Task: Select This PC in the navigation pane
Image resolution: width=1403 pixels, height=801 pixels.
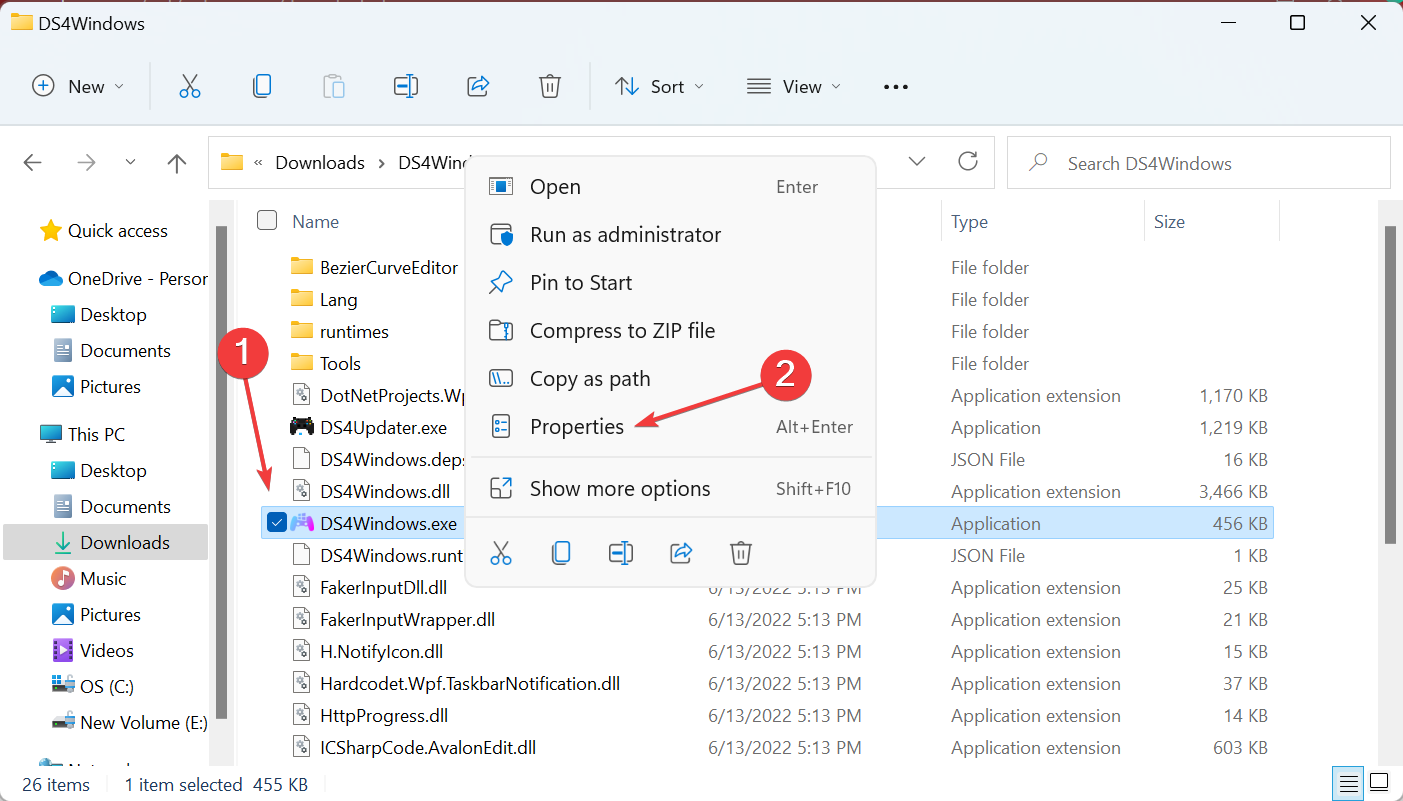Action: (x=82, y=435)
